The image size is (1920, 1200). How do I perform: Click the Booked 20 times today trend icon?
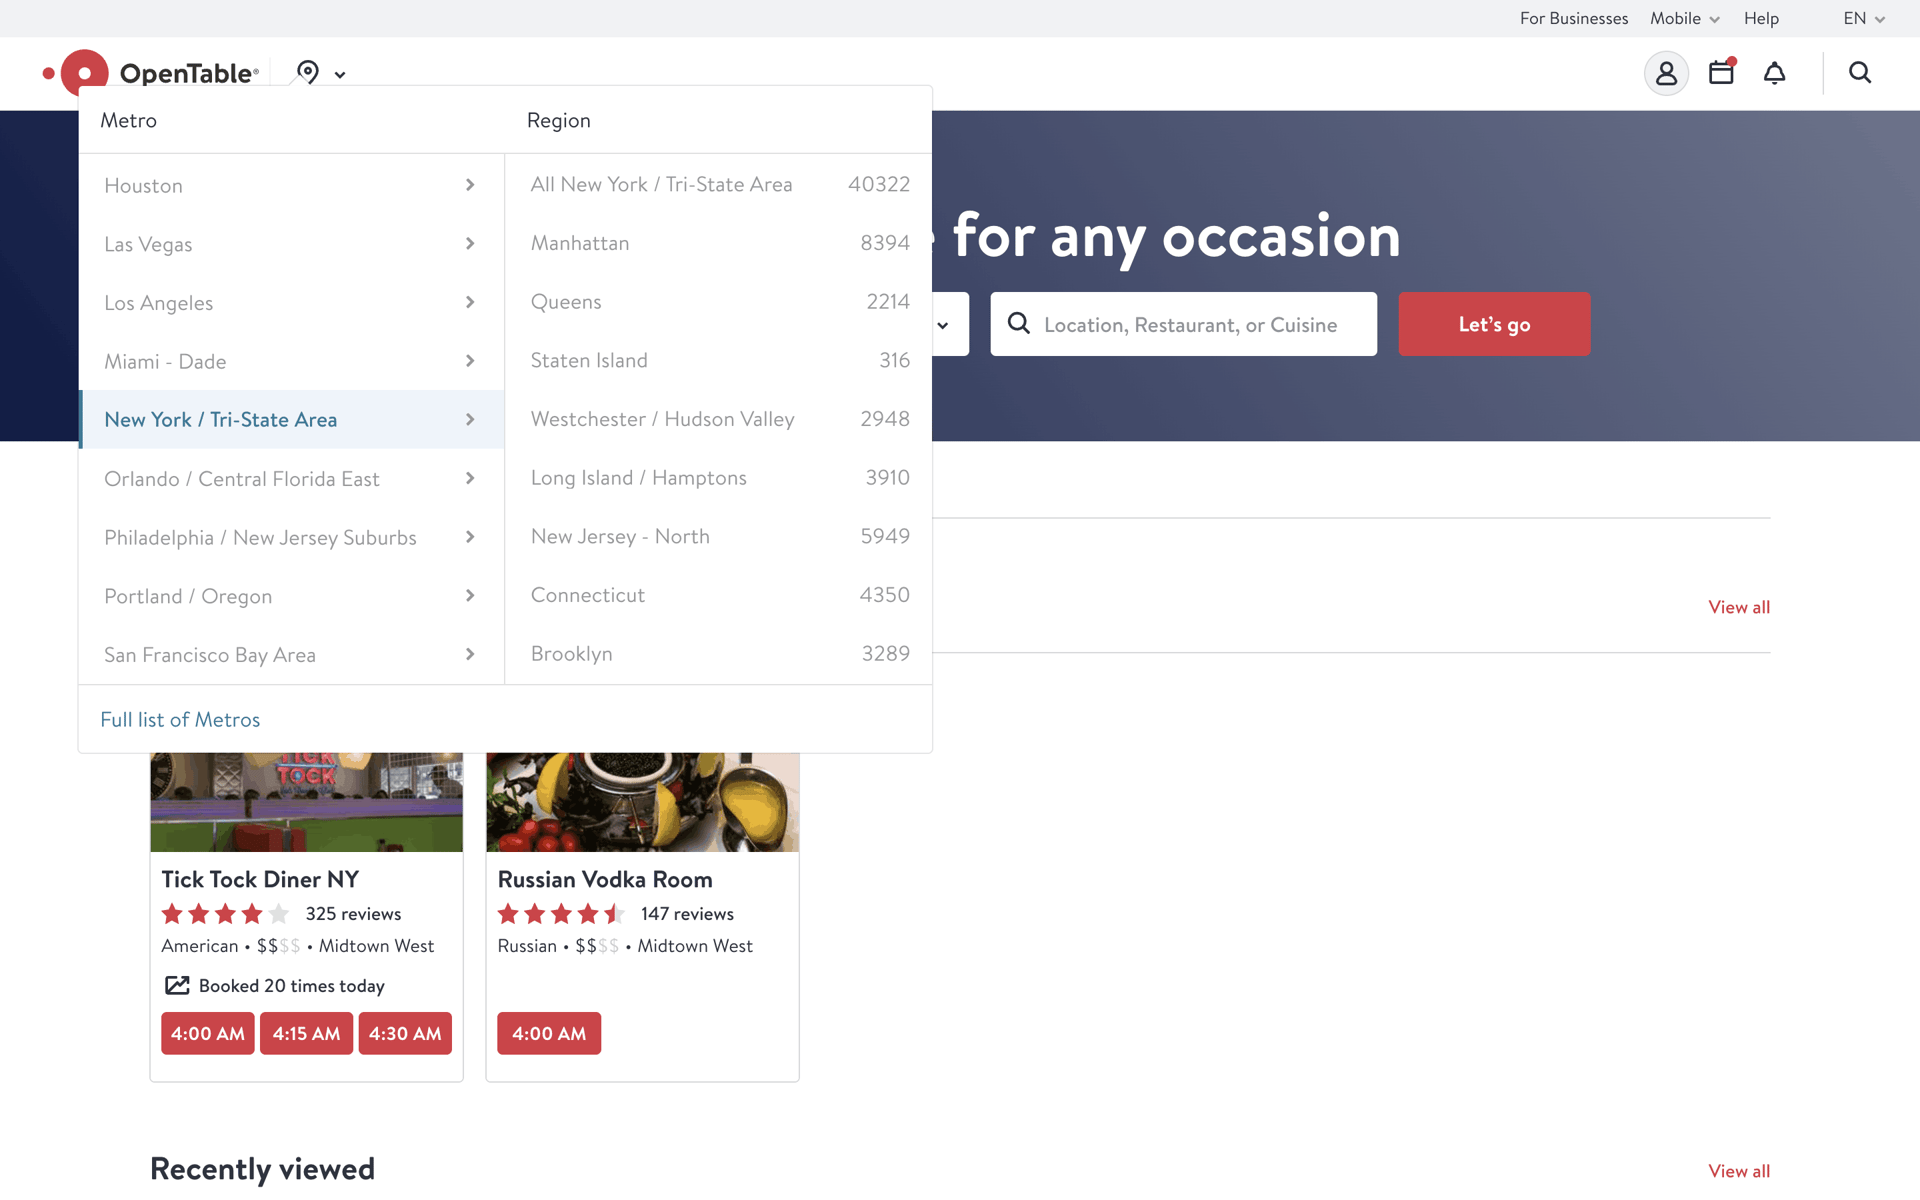coord(177,986)
